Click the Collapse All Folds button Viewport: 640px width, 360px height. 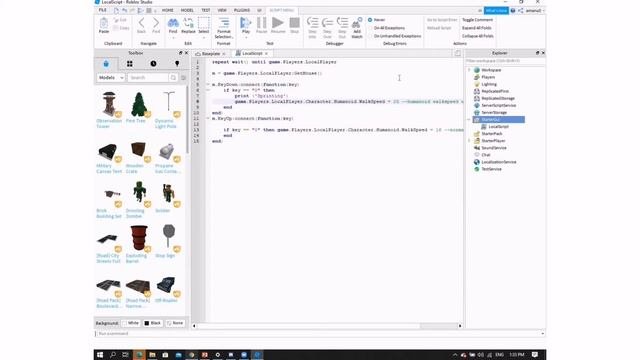(x=478, y=36)
